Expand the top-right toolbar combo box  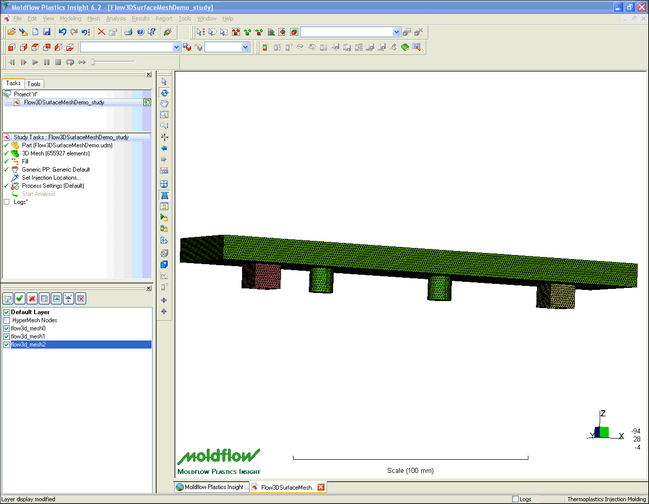pos(397,32)
